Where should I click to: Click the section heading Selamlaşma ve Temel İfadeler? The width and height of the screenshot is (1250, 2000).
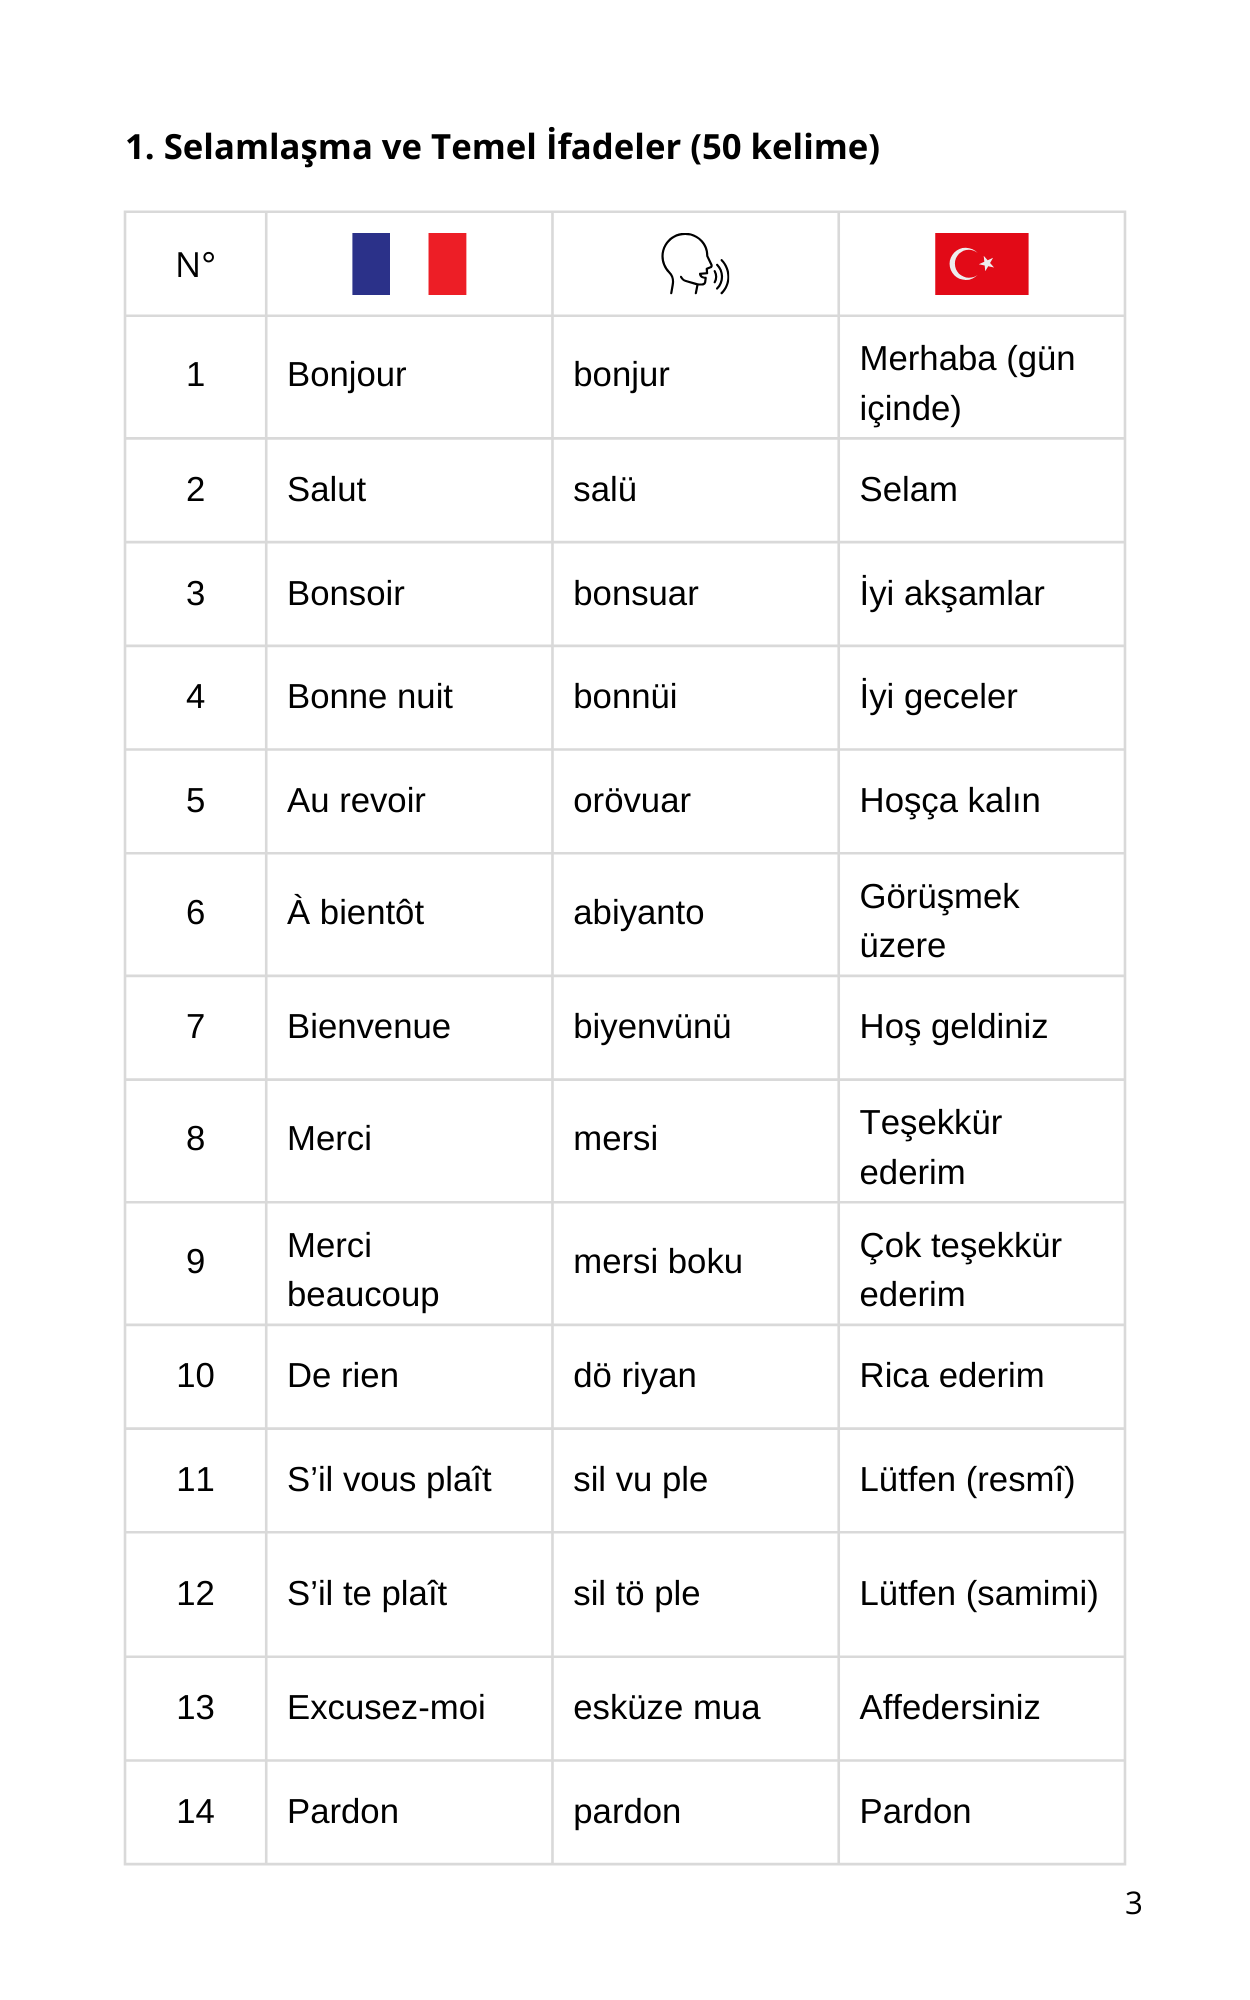coord(503,147)
